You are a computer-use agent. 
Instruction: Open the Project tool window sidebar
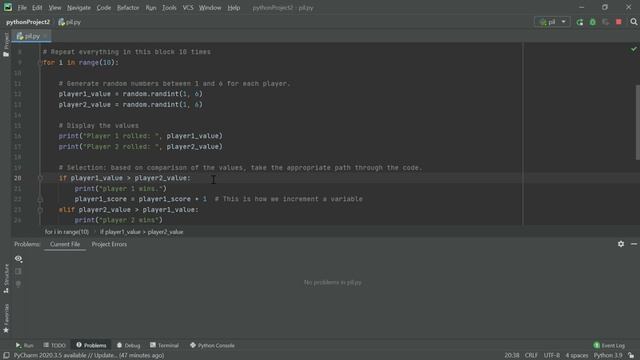click(6, 44)
